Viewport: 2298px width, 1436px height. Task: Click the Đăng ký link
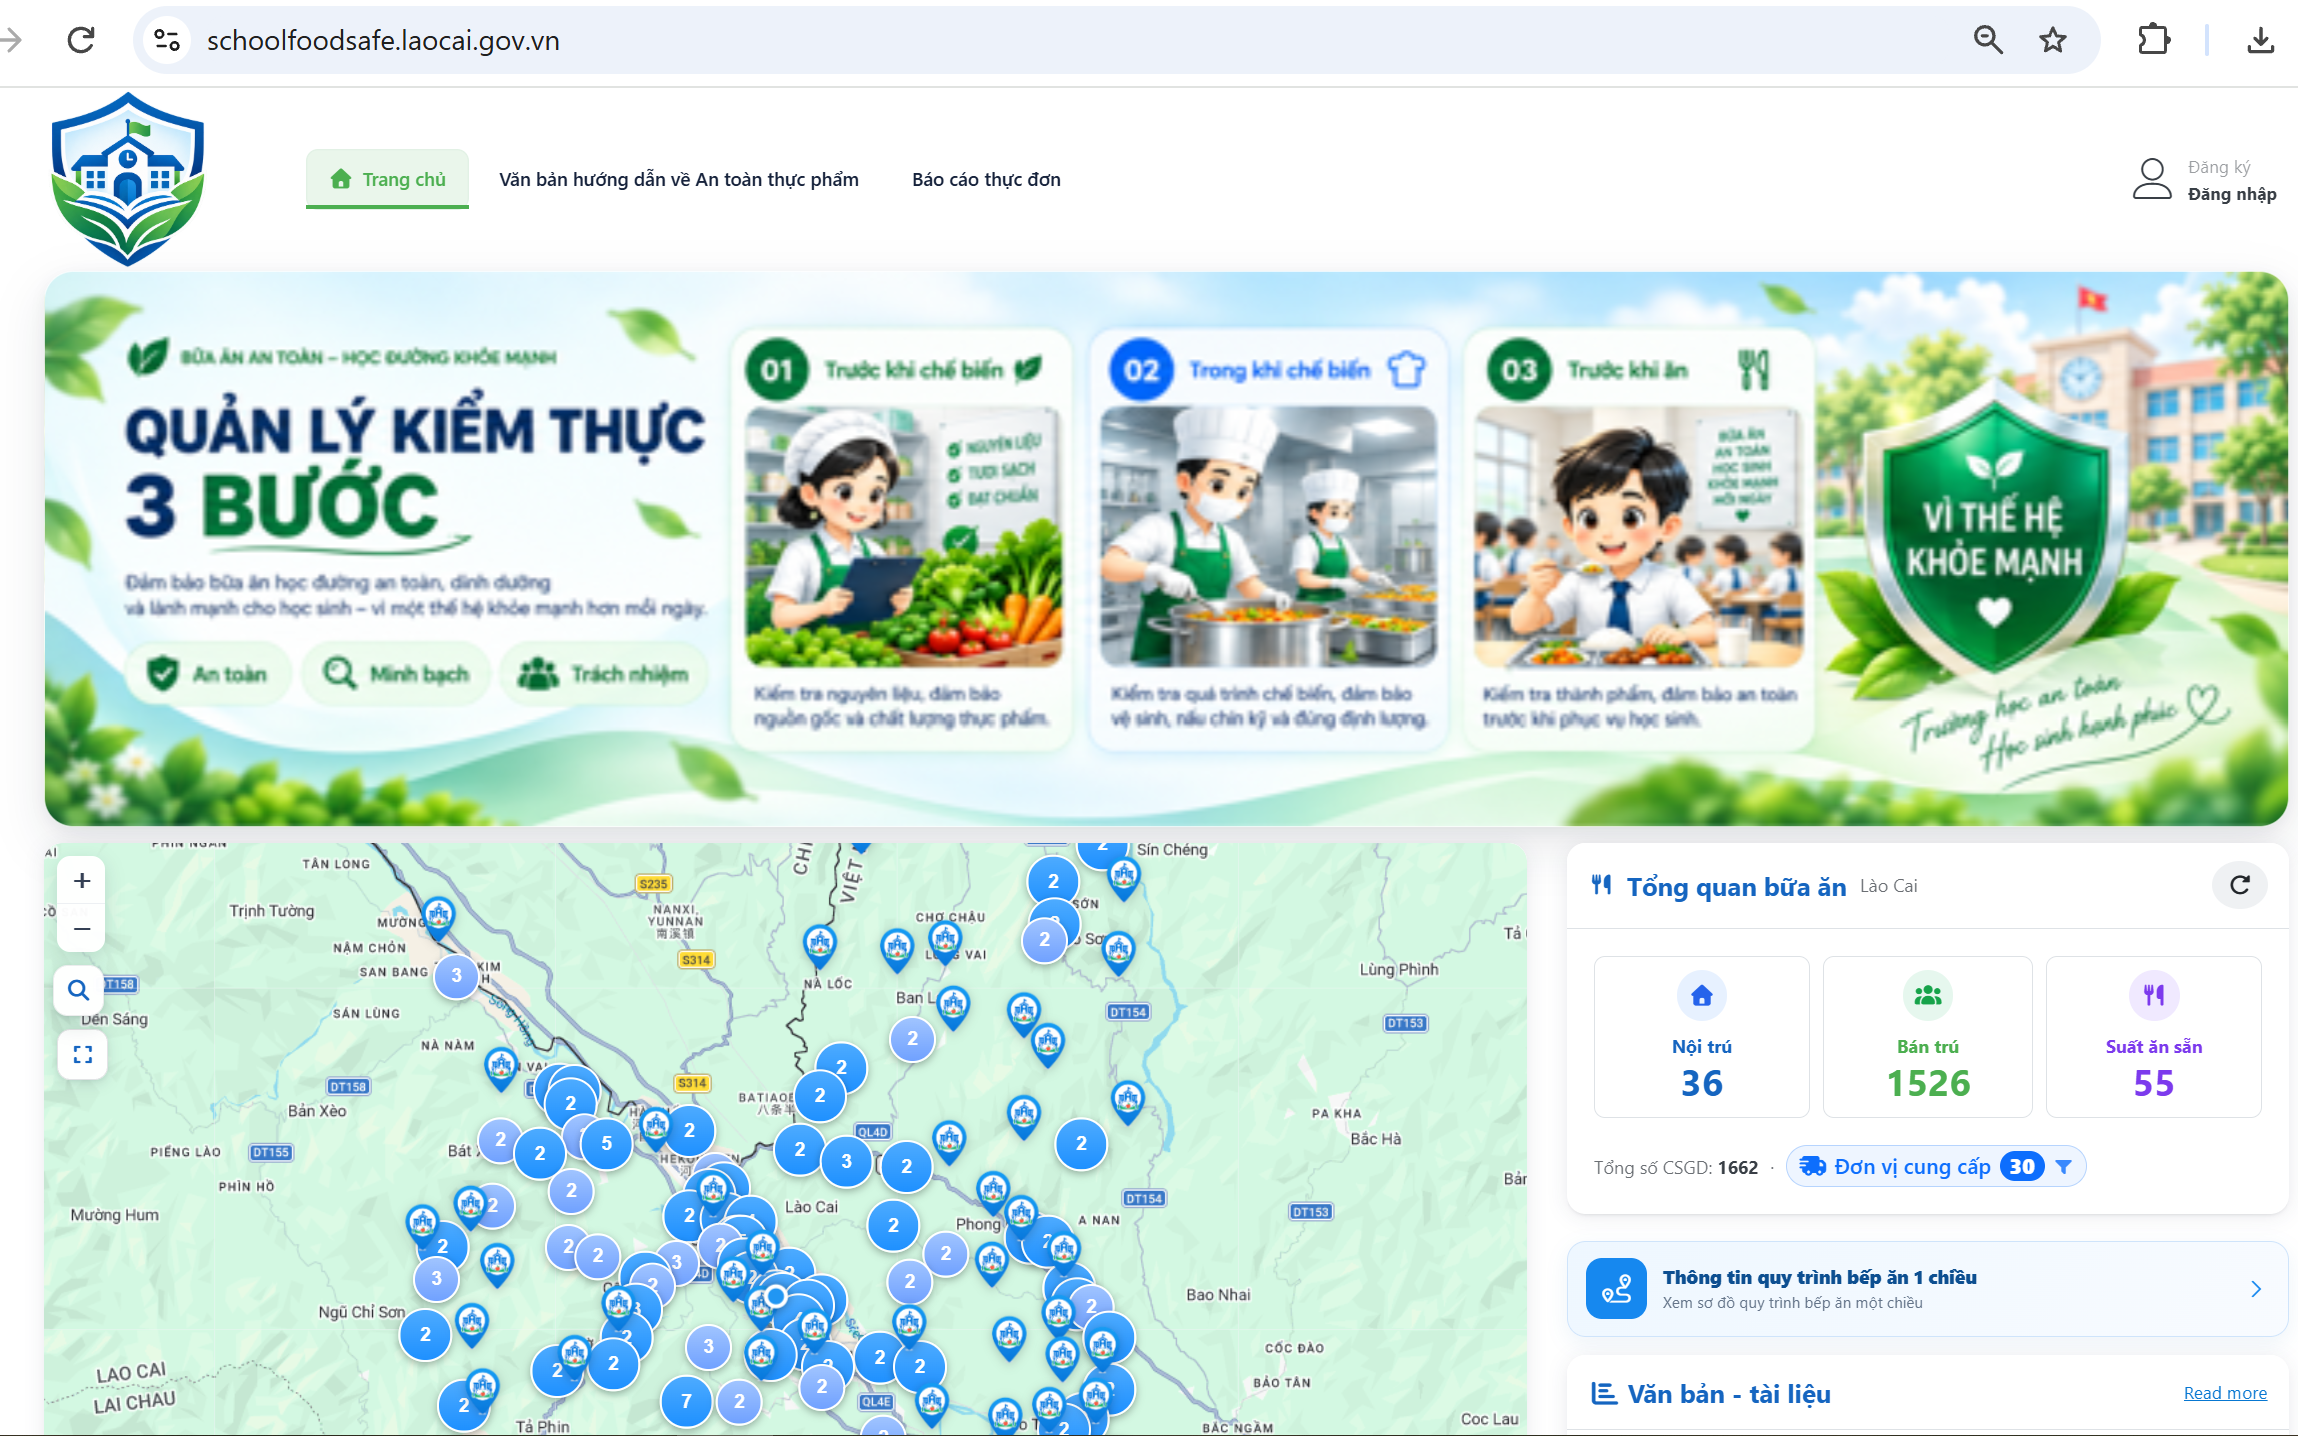point(2219,167)
